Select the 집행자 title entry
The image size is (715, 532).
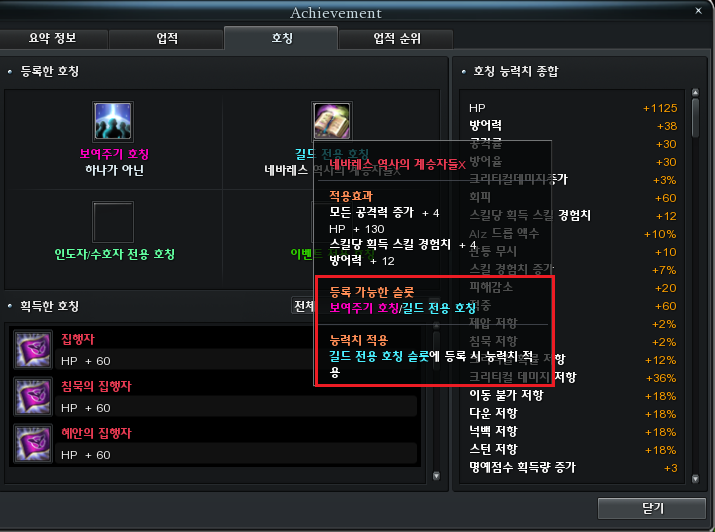(x=214, y=350)
